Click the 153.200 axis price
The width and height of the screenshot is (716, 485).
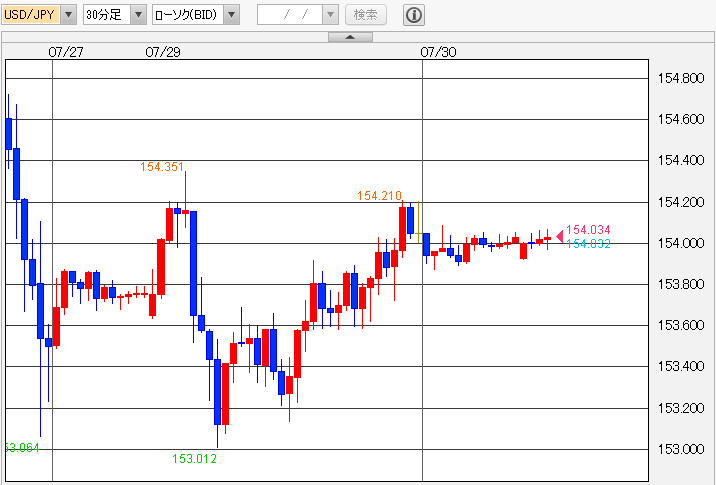[x=681, y=408]
